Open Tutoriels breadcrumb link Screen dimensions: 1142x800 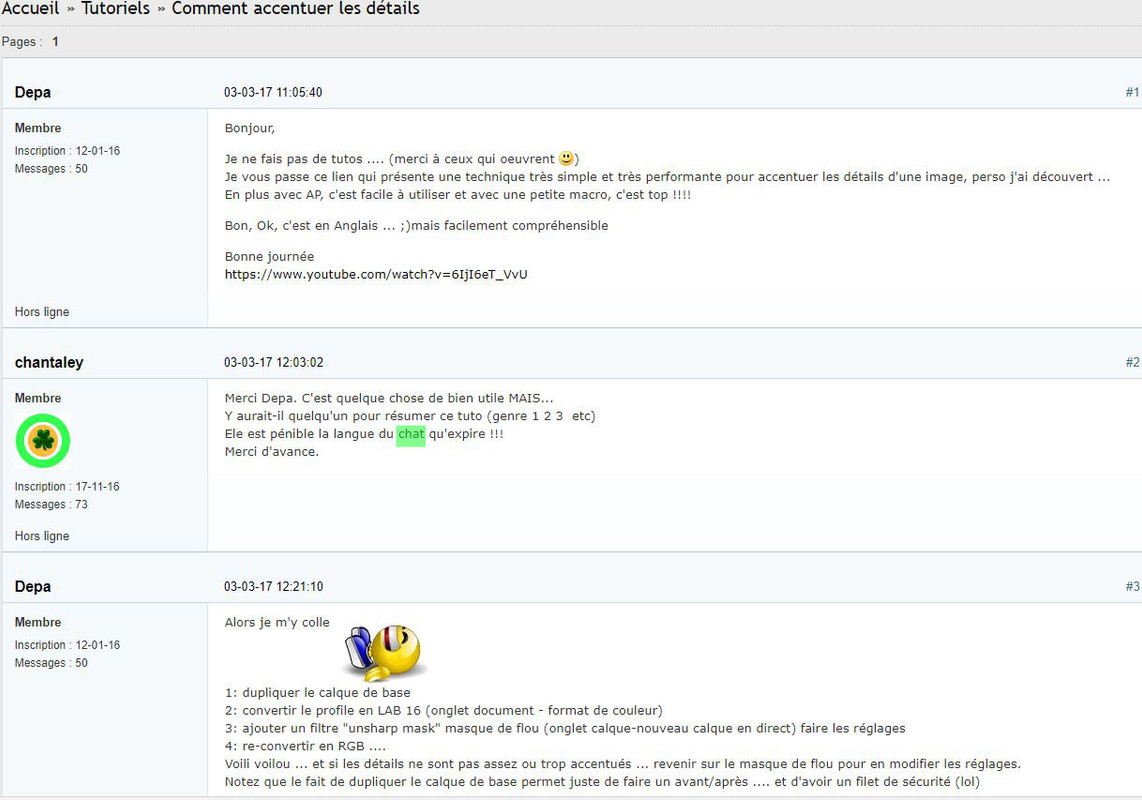click(115, 9)
